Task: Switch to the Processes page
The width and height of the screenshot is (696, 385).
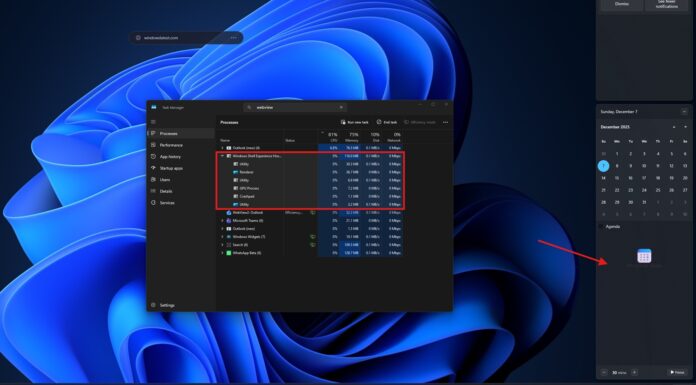Action: tap(181, 133)
